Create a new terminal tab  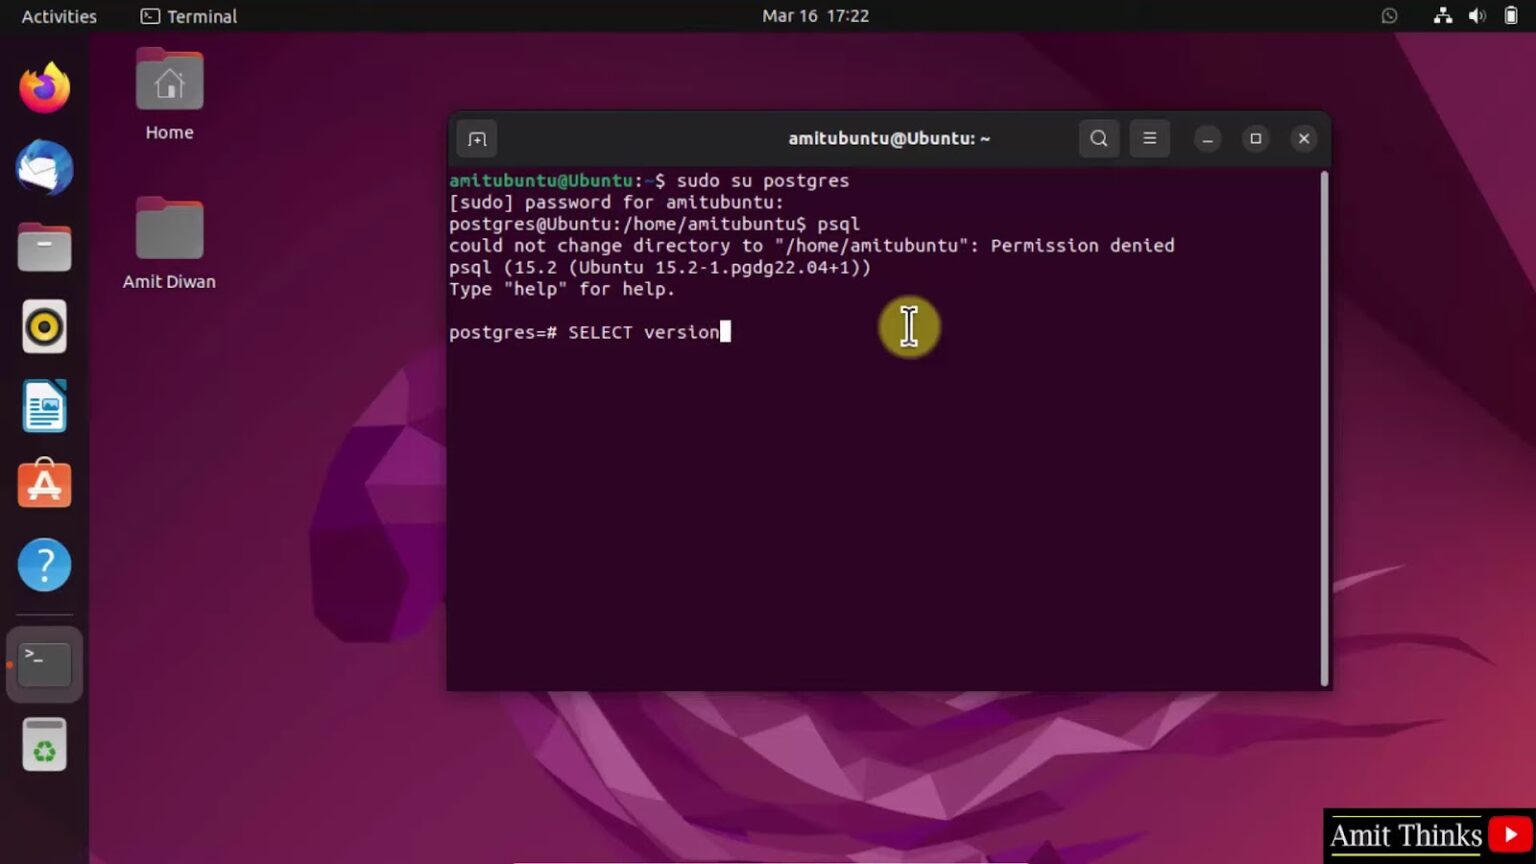tap(476, 138)
